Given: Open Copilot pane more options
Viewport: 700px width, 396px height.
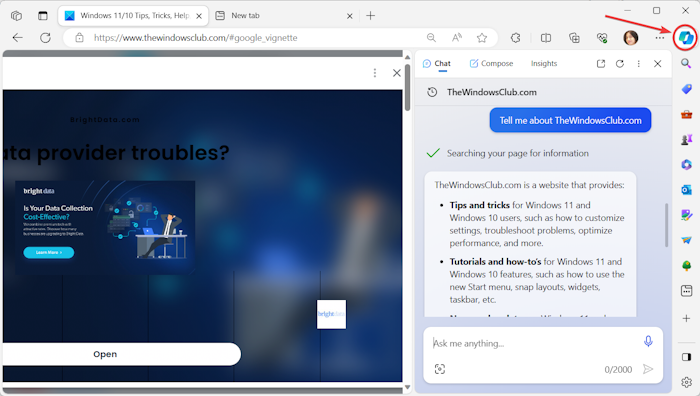Looking at the screenshot, I should point(638,64).
